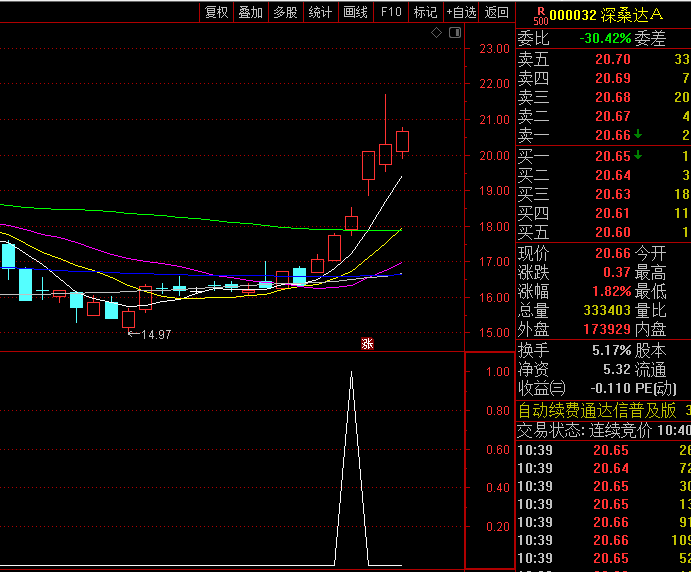Click the 卖五 price 20.70
This screenshot has width=691, height=572.
[x=612, y=59]
